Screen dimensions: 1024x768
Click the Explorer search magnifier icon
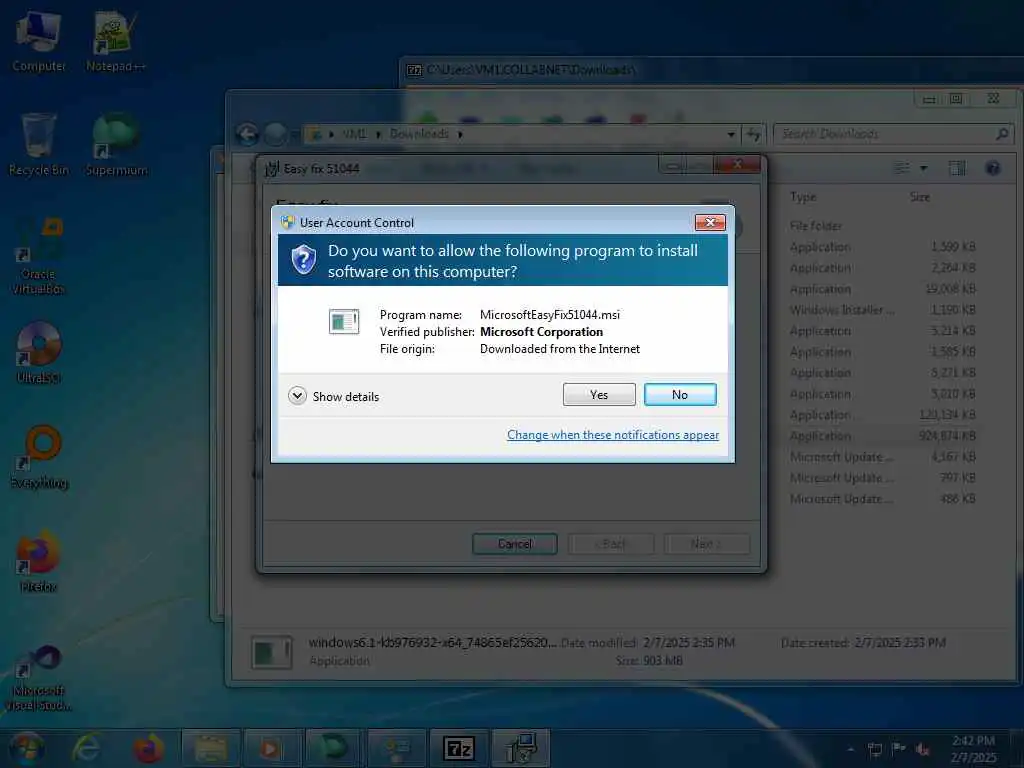(1002, 134)
